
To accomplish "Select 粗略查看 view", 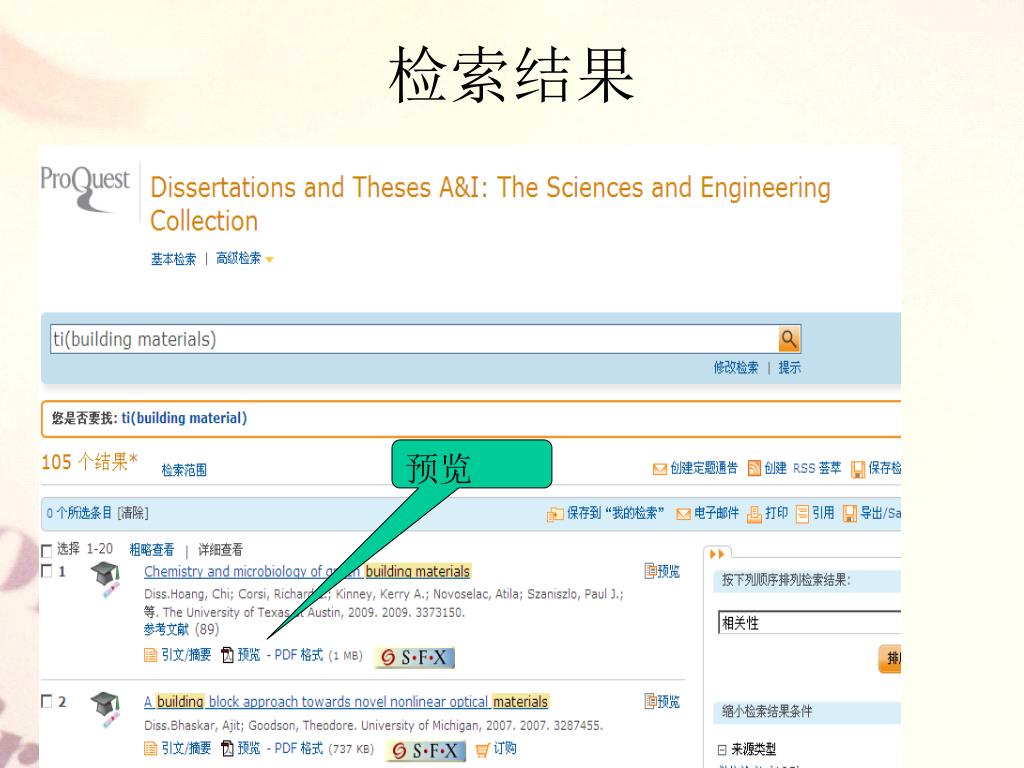I will 152,550.
